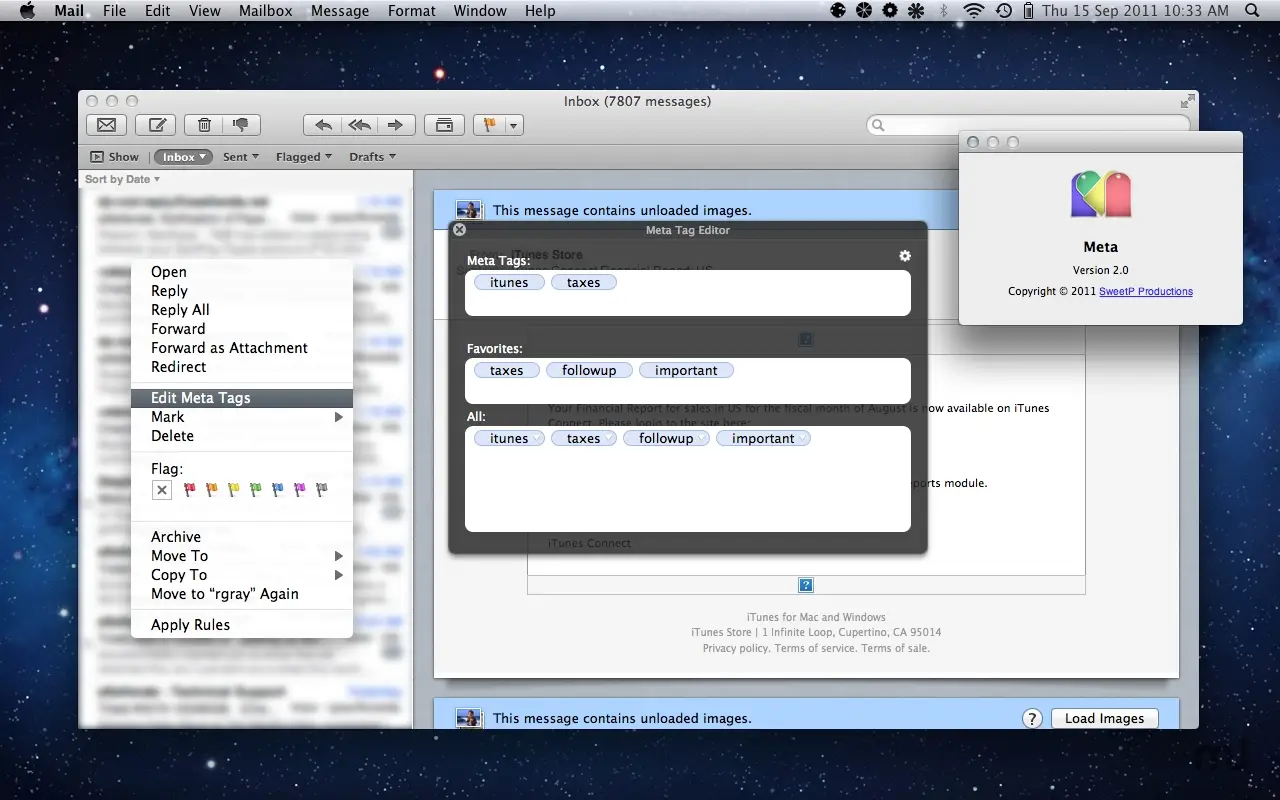Click the Archive box toolbar icon
The width and height of the screenshot is (1280, 800).
[444, 125]
